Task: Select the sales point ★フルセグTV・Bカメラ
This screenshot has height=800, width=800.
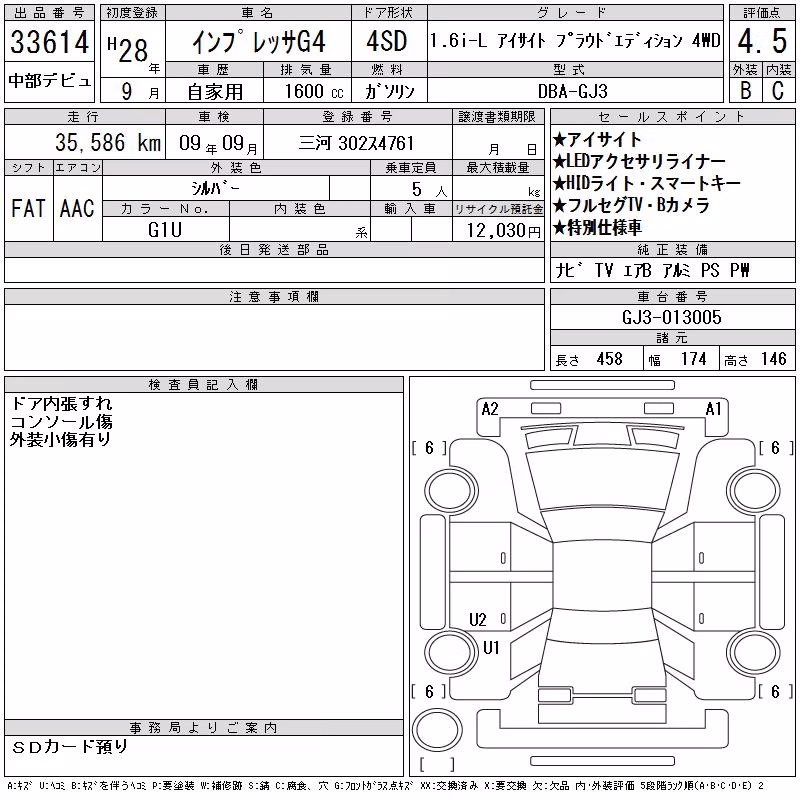Action: pos(632,205)
